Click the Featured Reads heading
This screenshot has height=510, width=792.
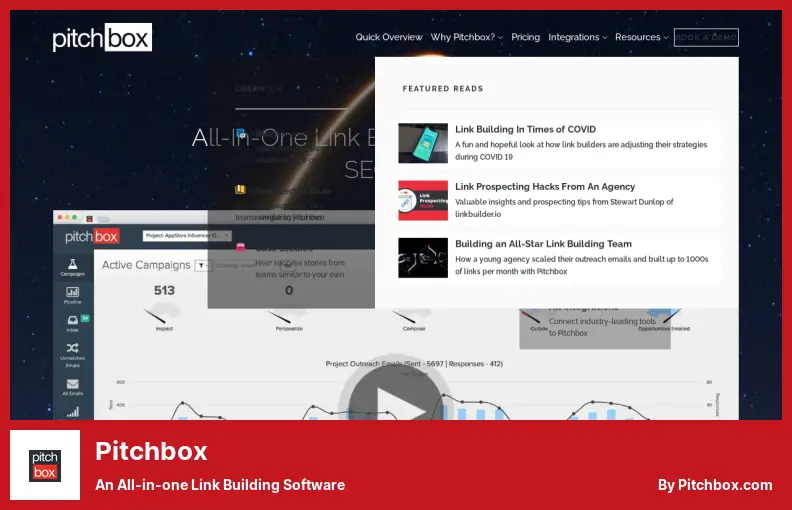pos(442,89)
